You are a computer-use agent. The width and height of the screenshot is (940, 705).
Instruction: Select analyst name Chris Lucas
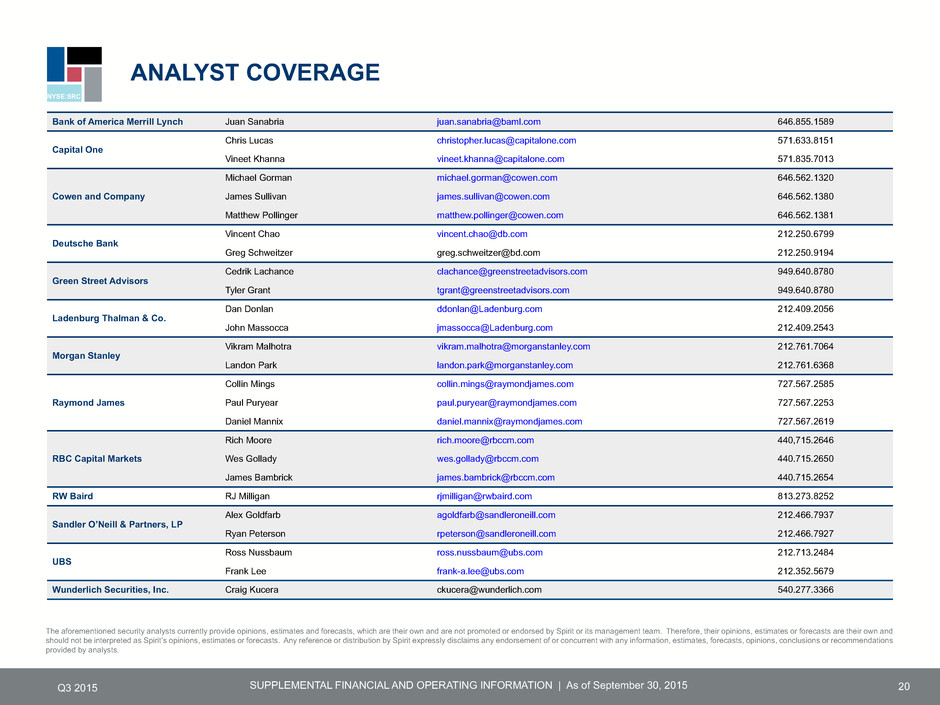coord(249,140)
